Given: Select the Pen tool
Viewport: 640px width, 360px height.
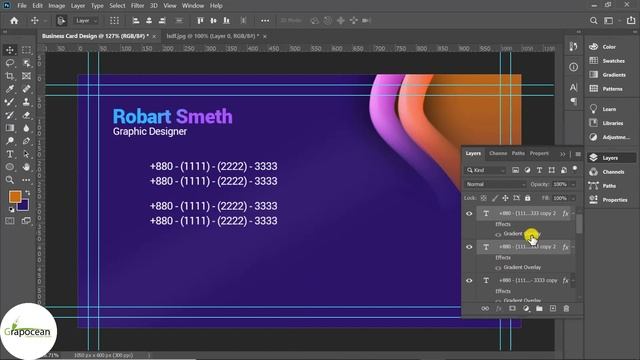Looking at the screenshot, I should [x=26, y=141].
